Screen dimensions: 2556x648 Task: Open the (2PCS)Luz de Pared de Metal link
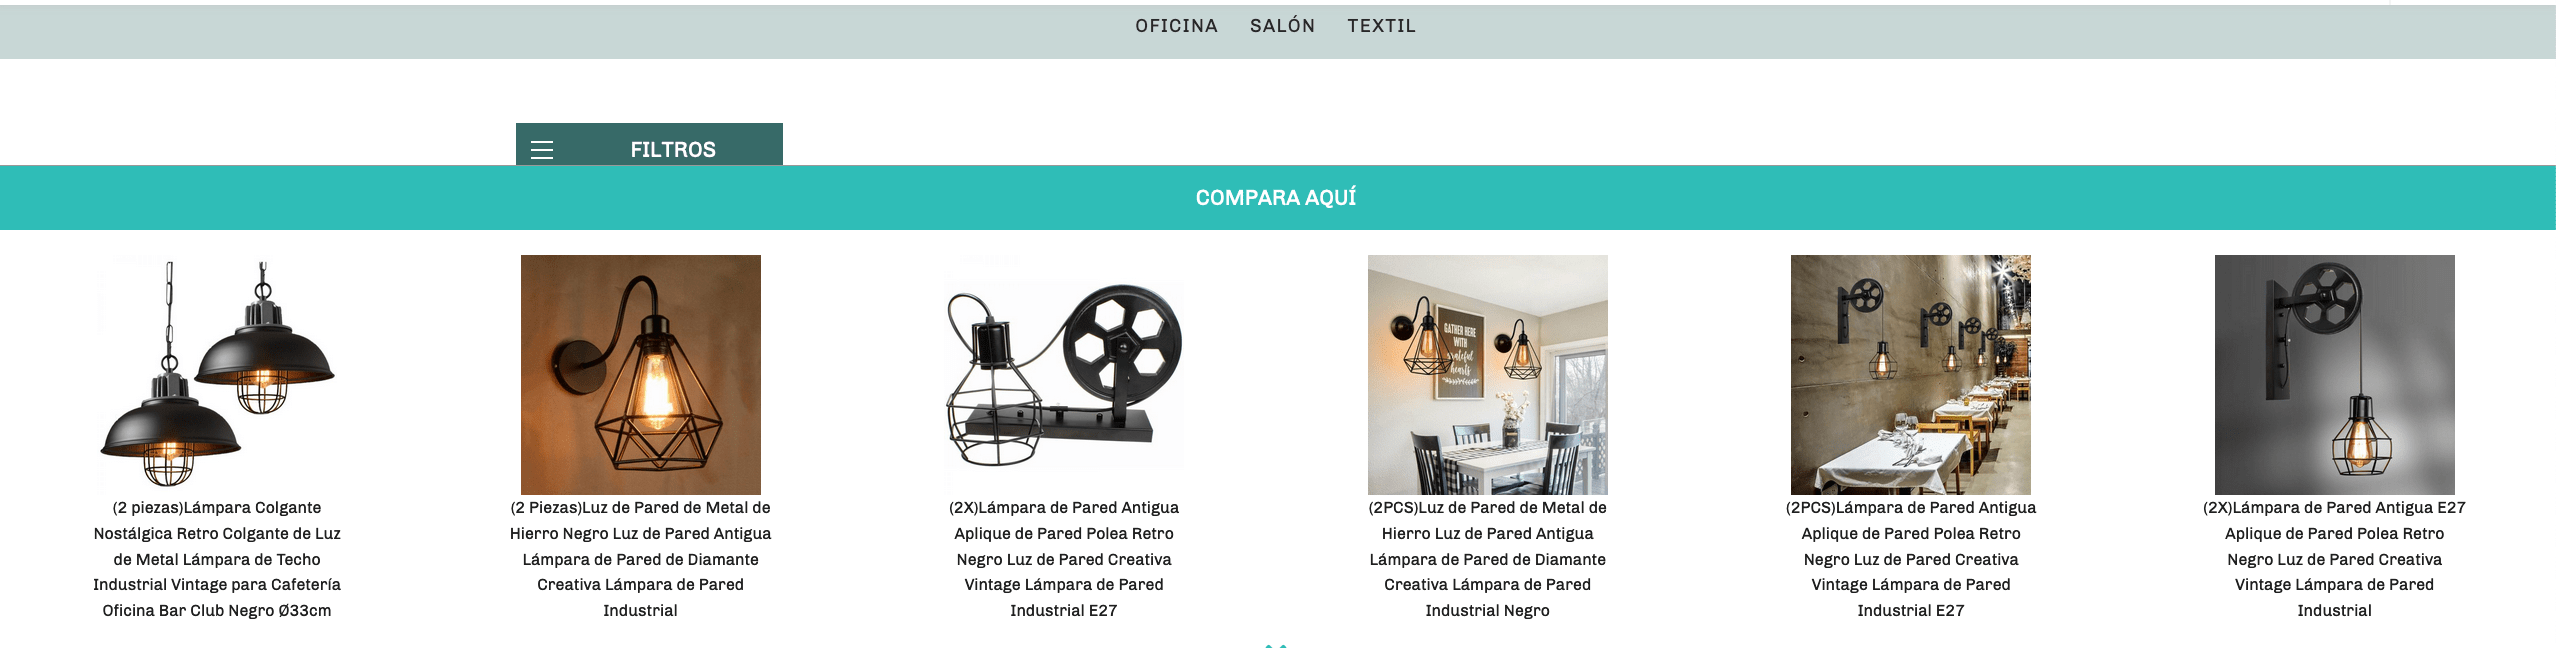1488,559
